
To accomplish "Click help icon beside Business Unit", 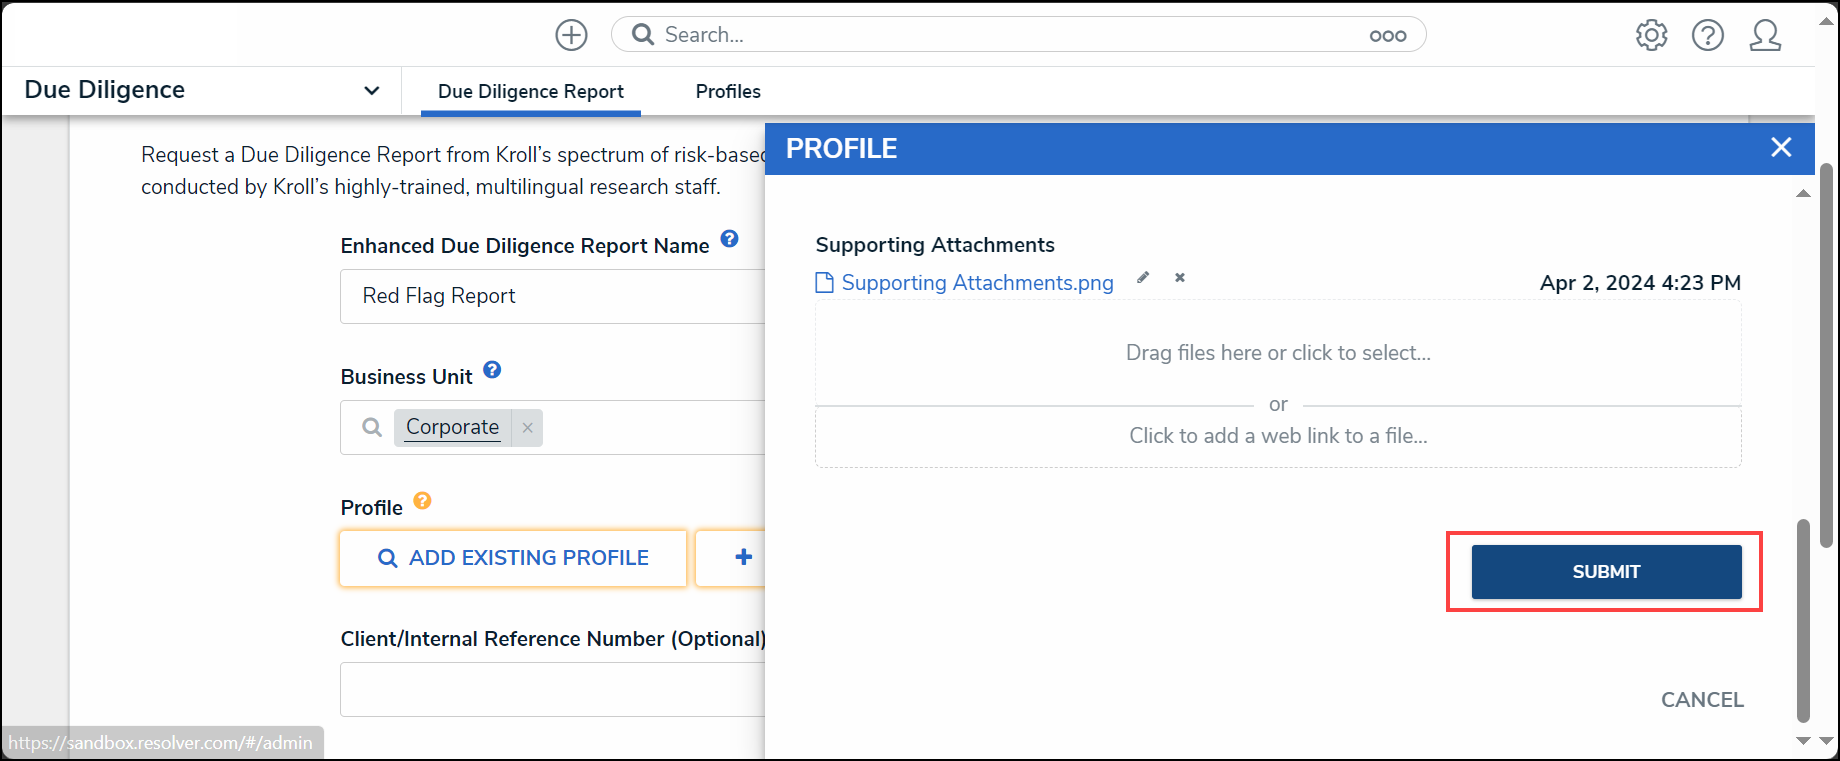I will 492,370.
